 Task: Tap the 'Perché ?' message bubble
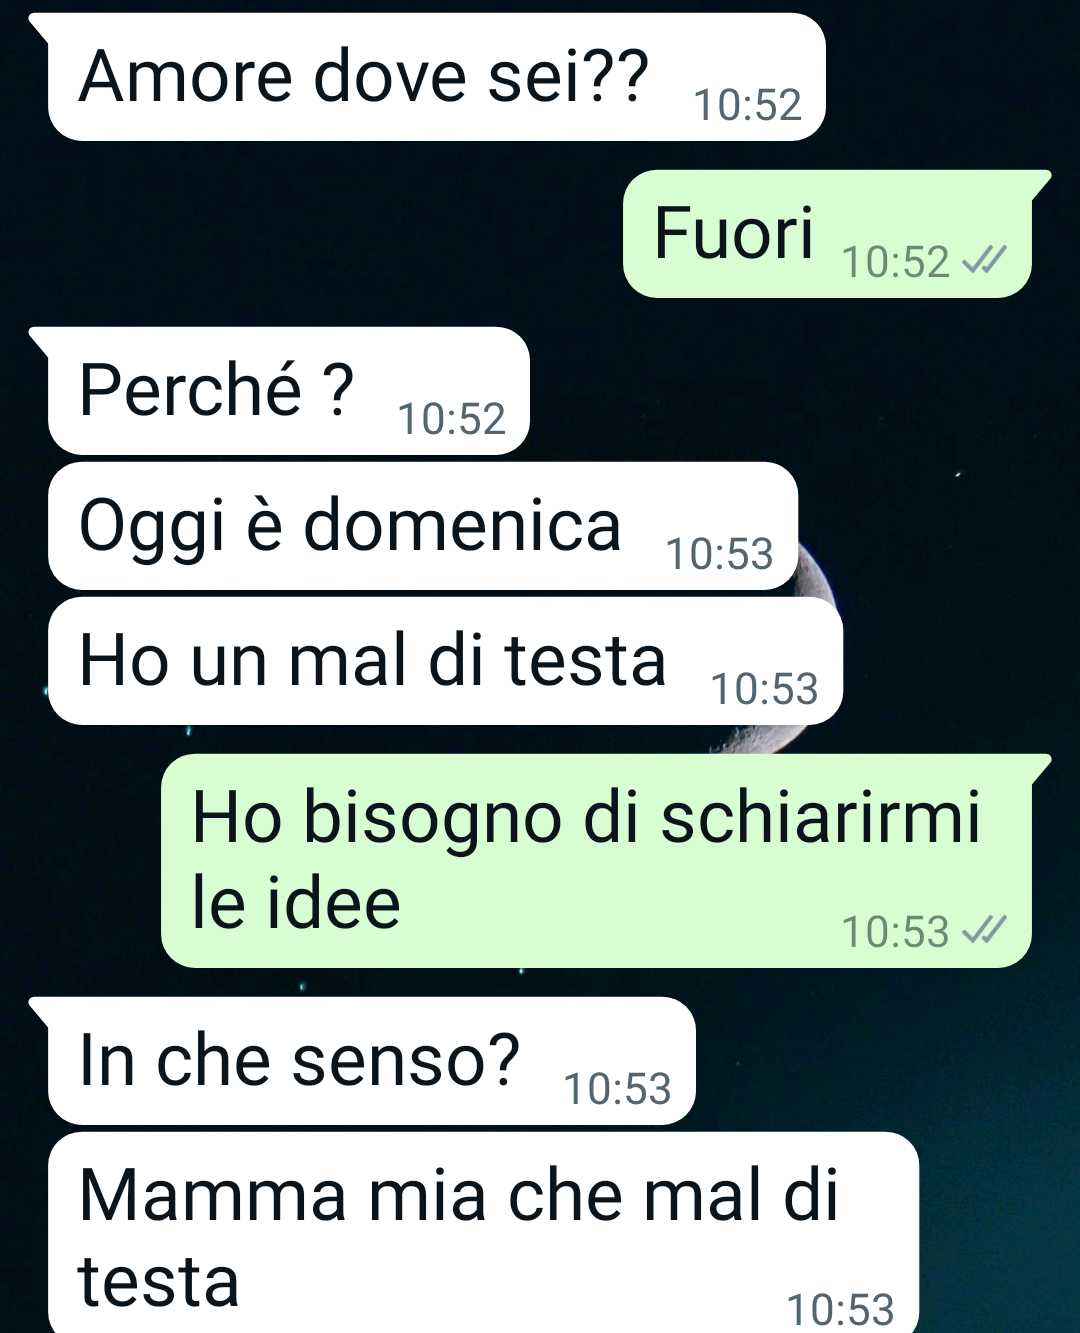click(288, 391)
